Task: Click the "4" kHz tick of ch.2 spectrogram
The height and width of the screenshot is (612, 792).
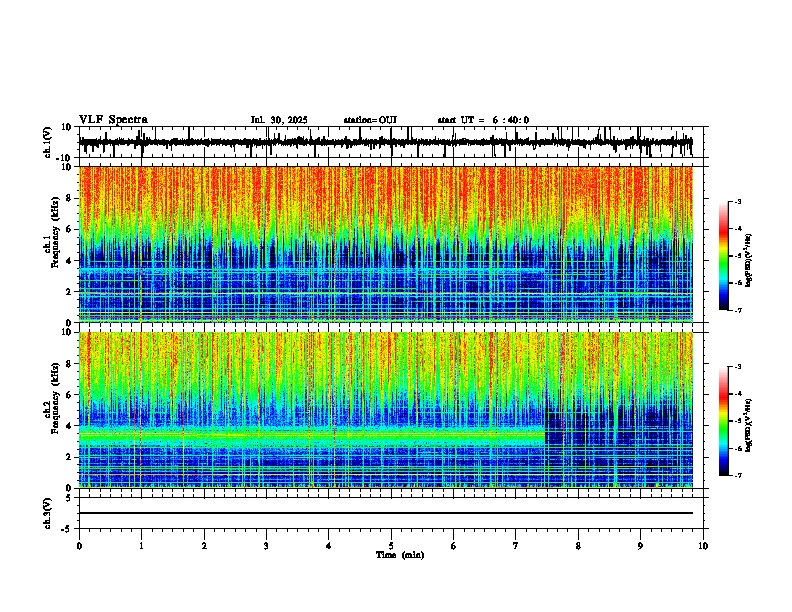Action: pos(69,426)
